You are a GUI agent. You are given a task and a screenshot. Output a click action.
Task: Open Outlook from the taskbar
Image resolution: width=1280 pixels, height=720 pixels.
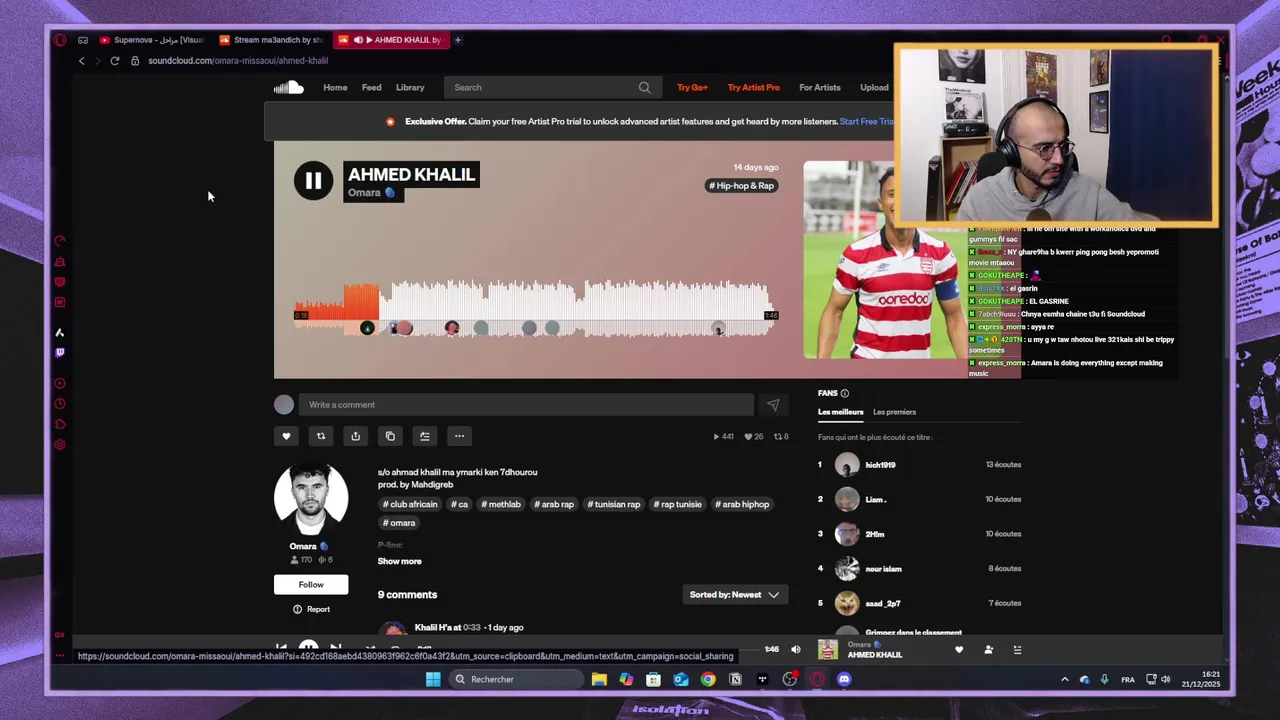pyautogui.click(x=681, y=680)
